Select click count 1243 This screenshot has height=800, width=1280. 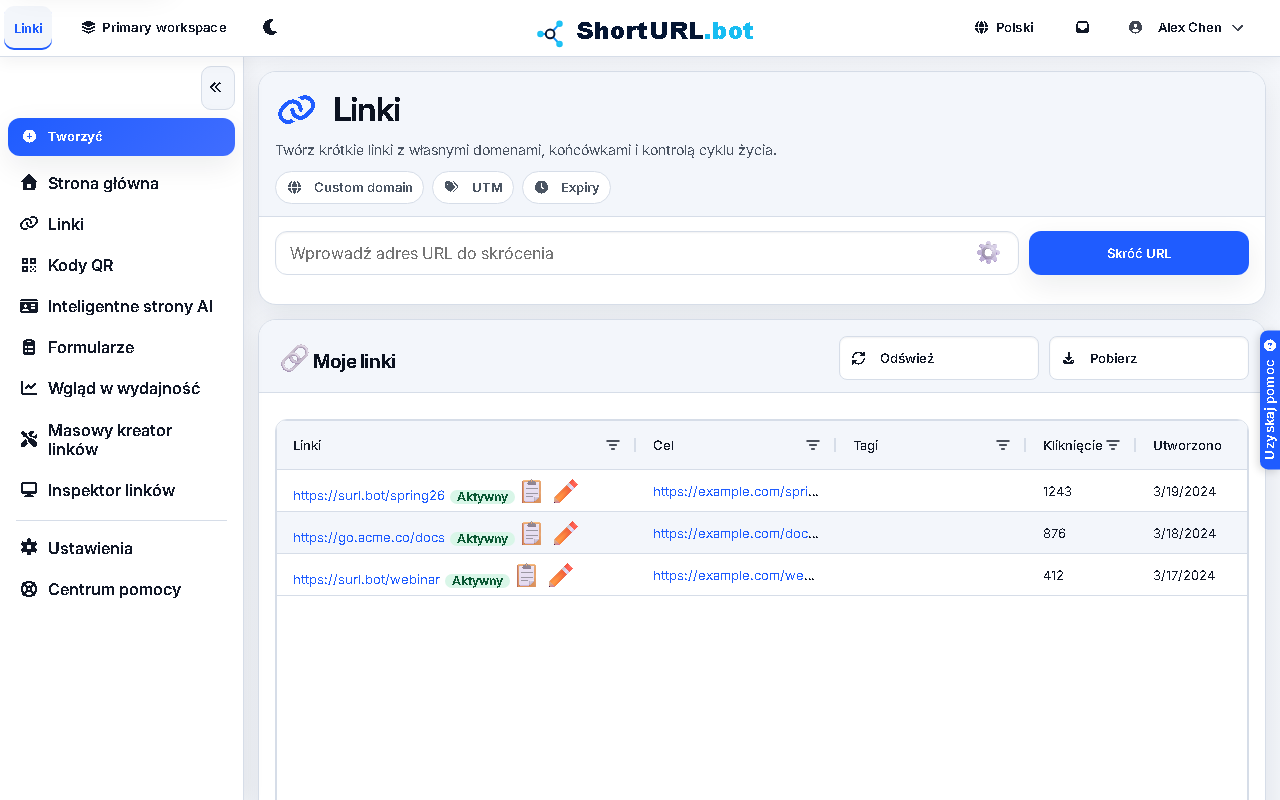pos(1057,491)
